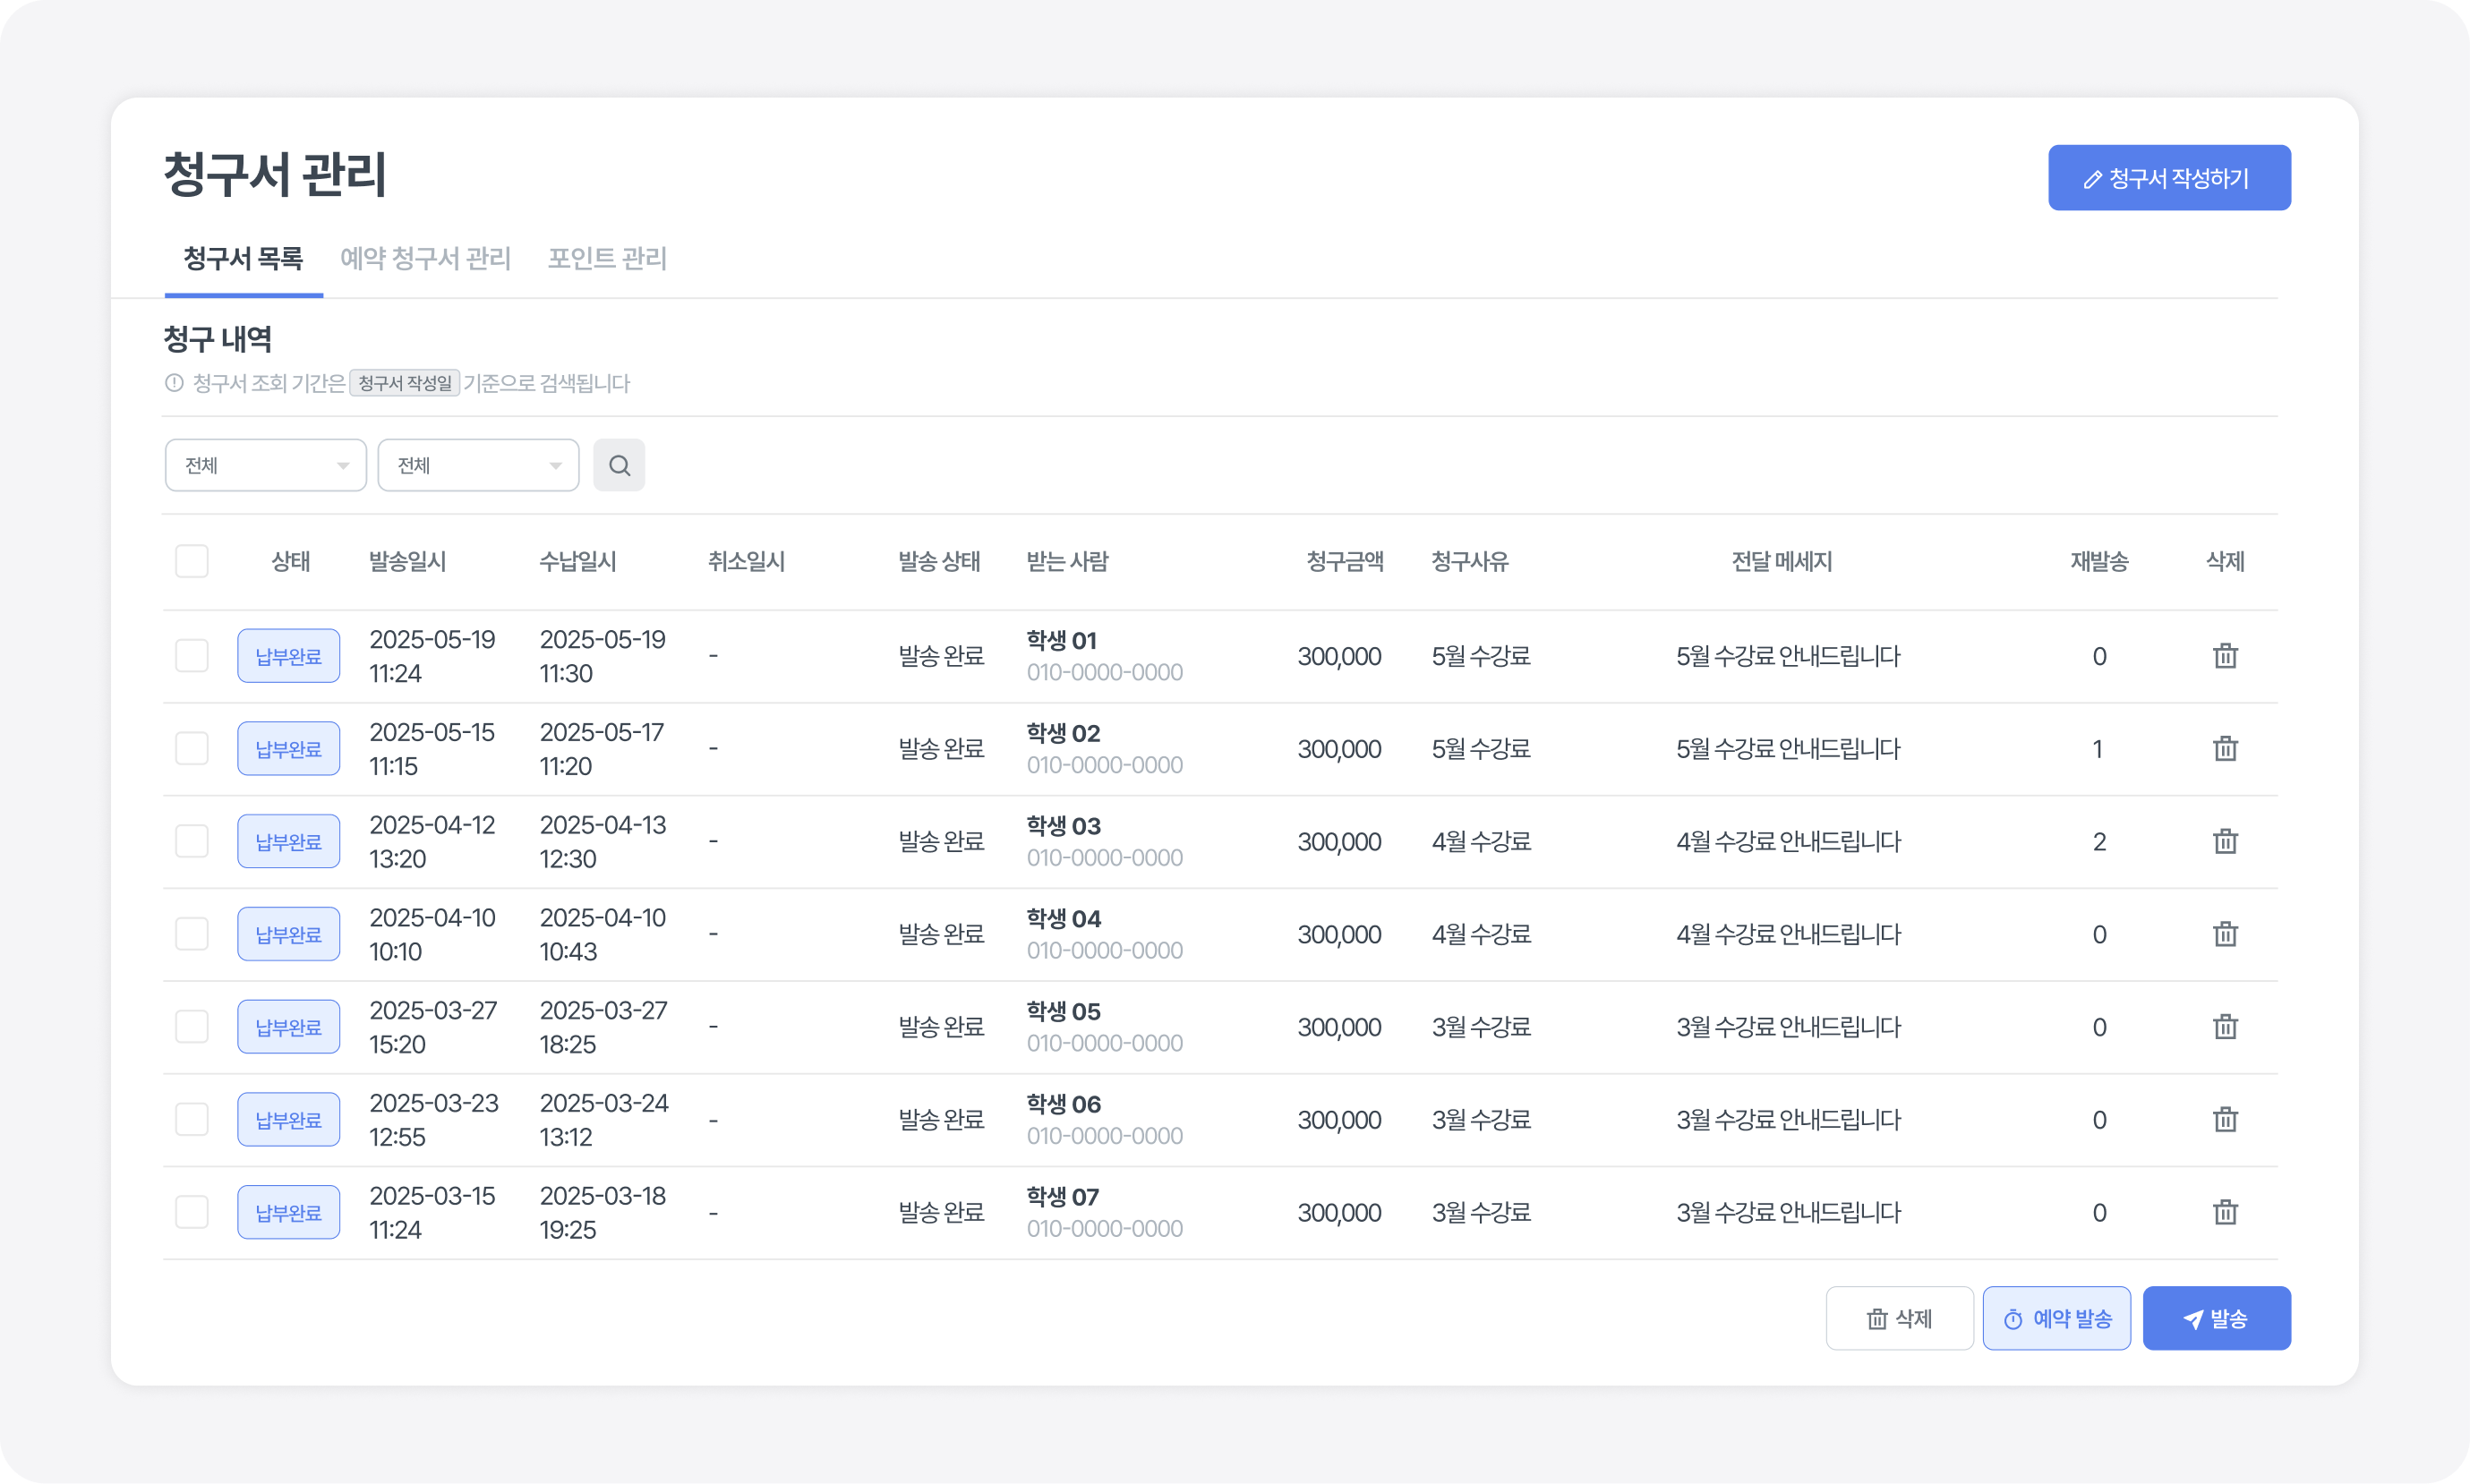Remove 학생 03 invoice via trash icon
Image resolution: width=2470 pixels, height=1484 pixels.
(x=2225, y=841)
